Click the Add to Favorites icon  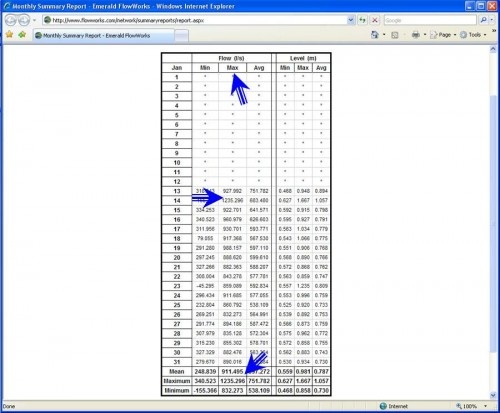(22, 35)
